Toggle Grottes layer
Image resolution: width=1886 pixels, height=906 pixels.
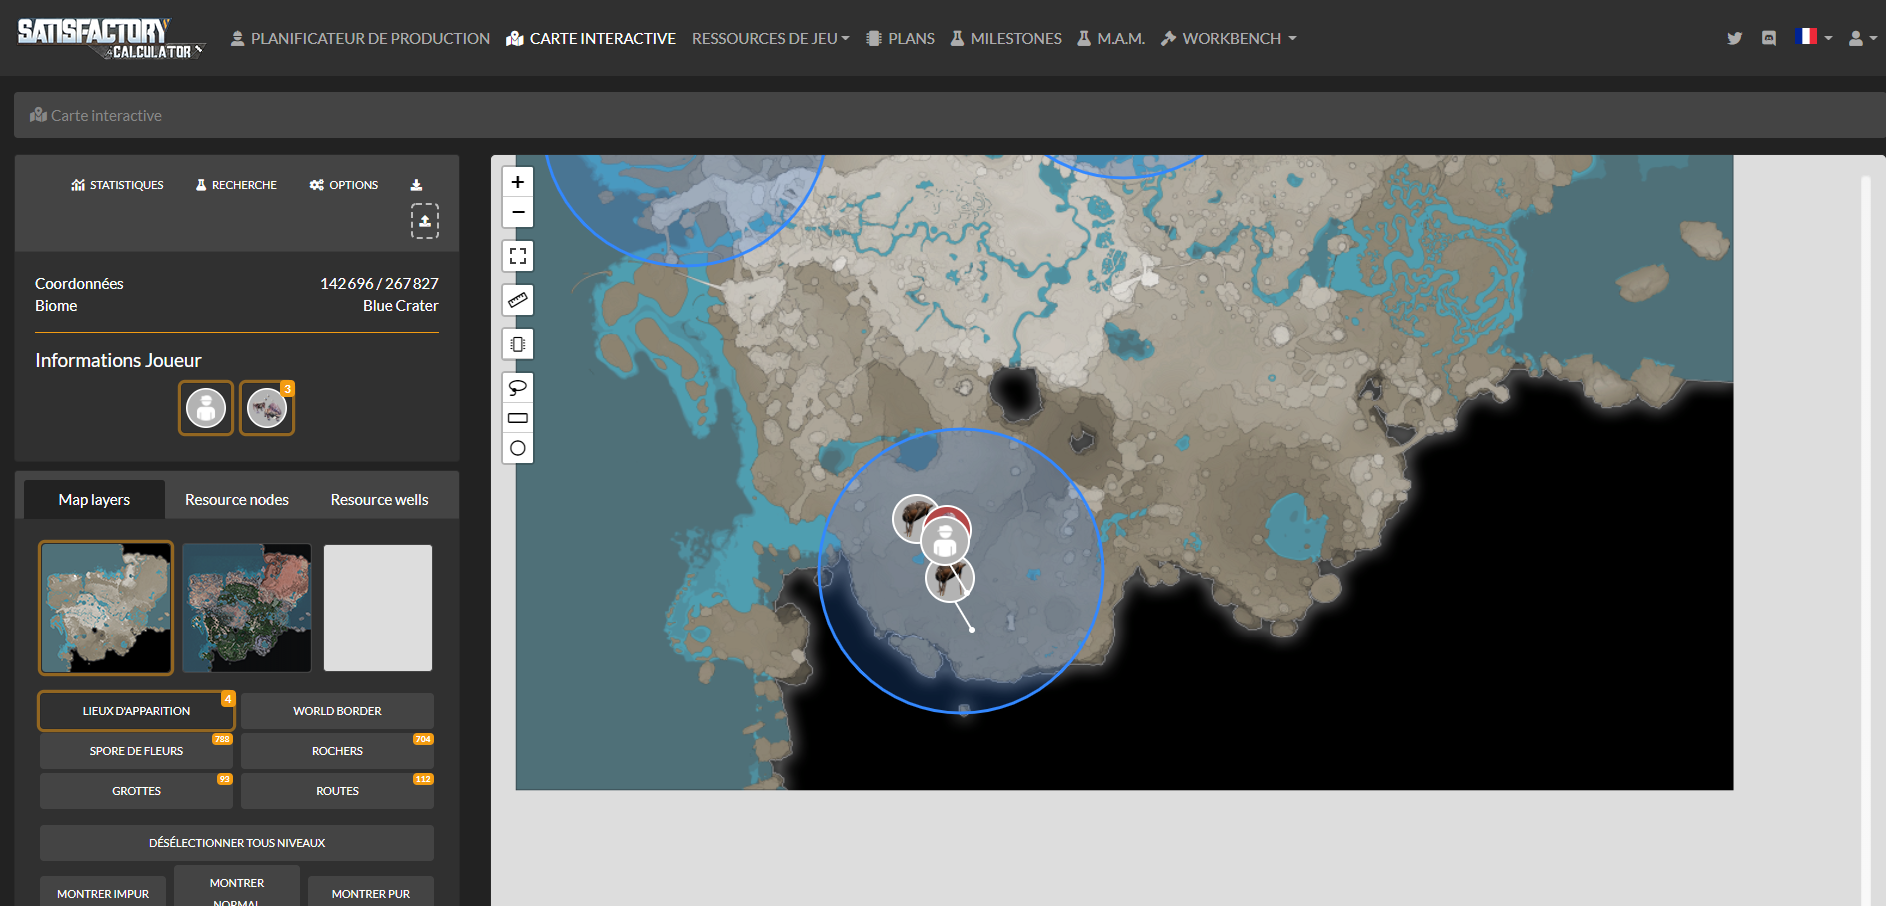pyautogui.click(x=136, y=791)
